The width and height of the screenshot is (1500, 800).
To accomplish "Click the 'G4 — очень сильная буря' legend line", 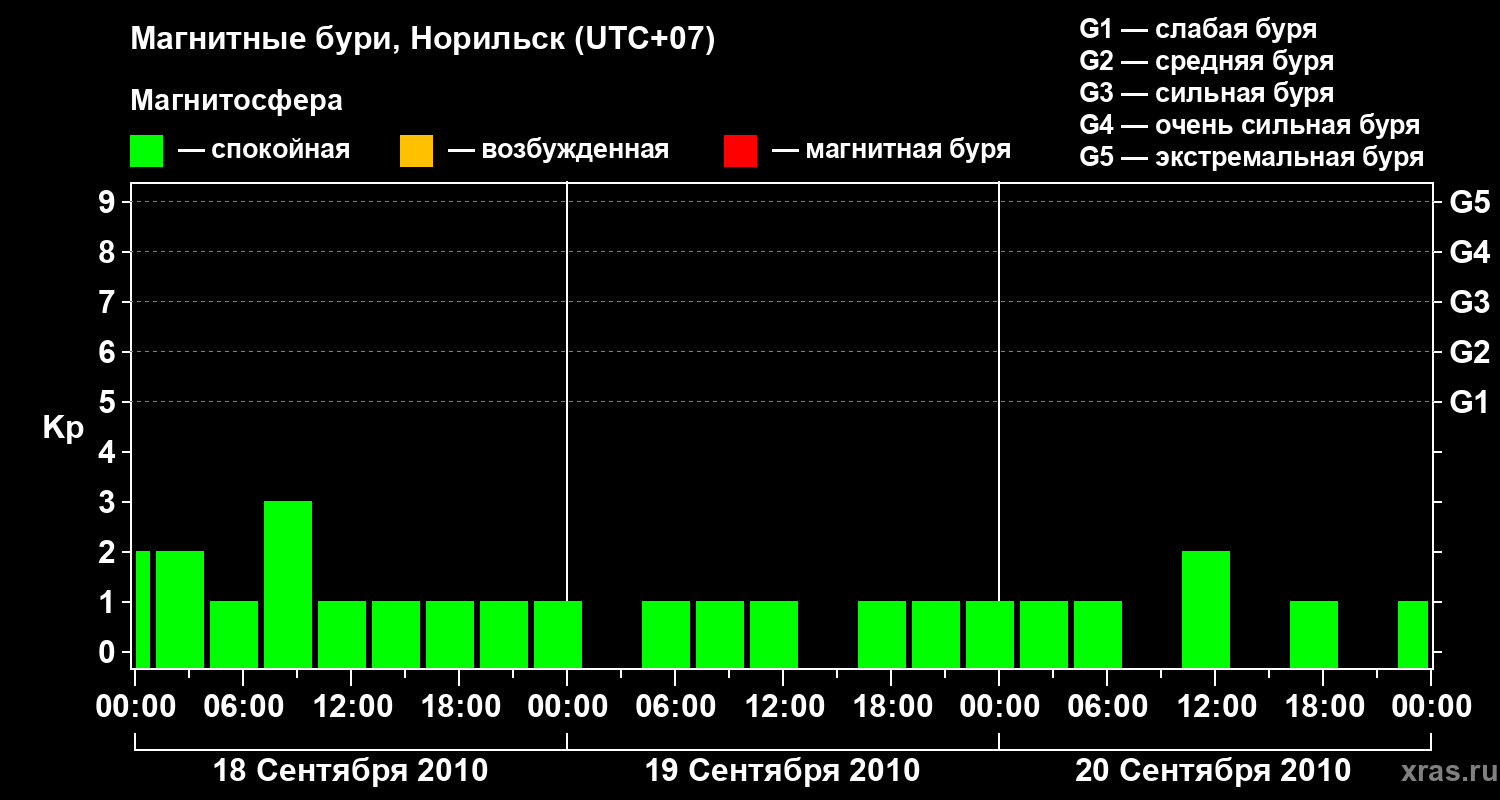I will pyautogui.click(x=1250, y=124).
